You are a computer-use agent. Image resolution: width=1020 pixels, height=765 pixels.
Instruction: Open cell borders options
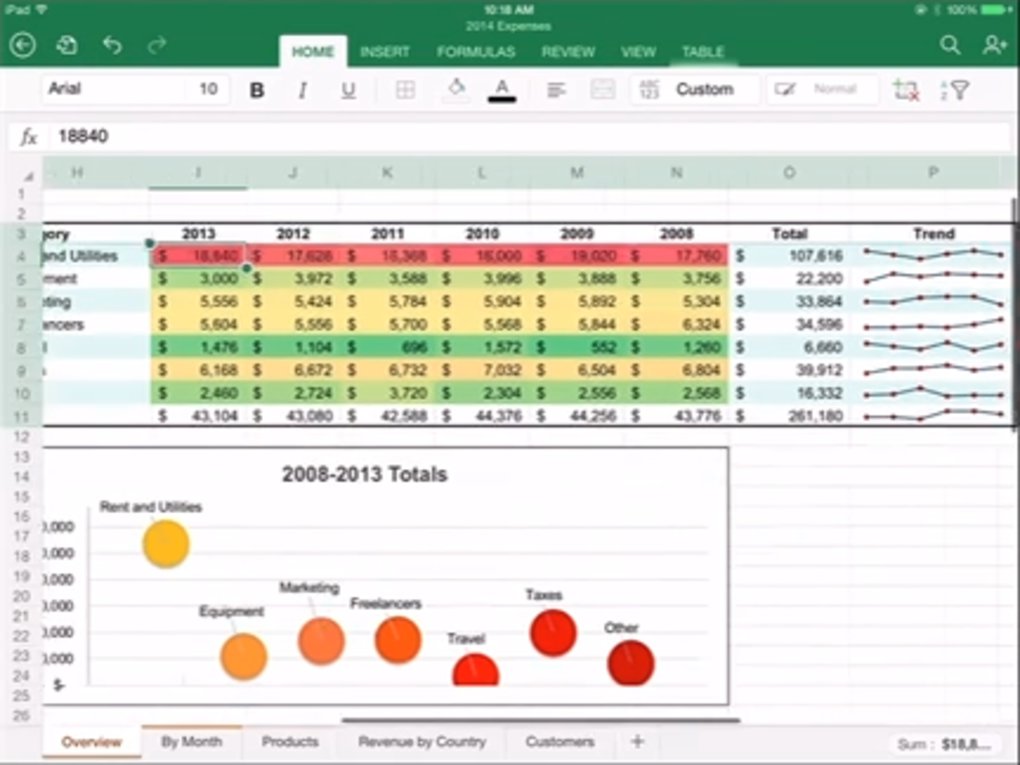click(405, 90)
